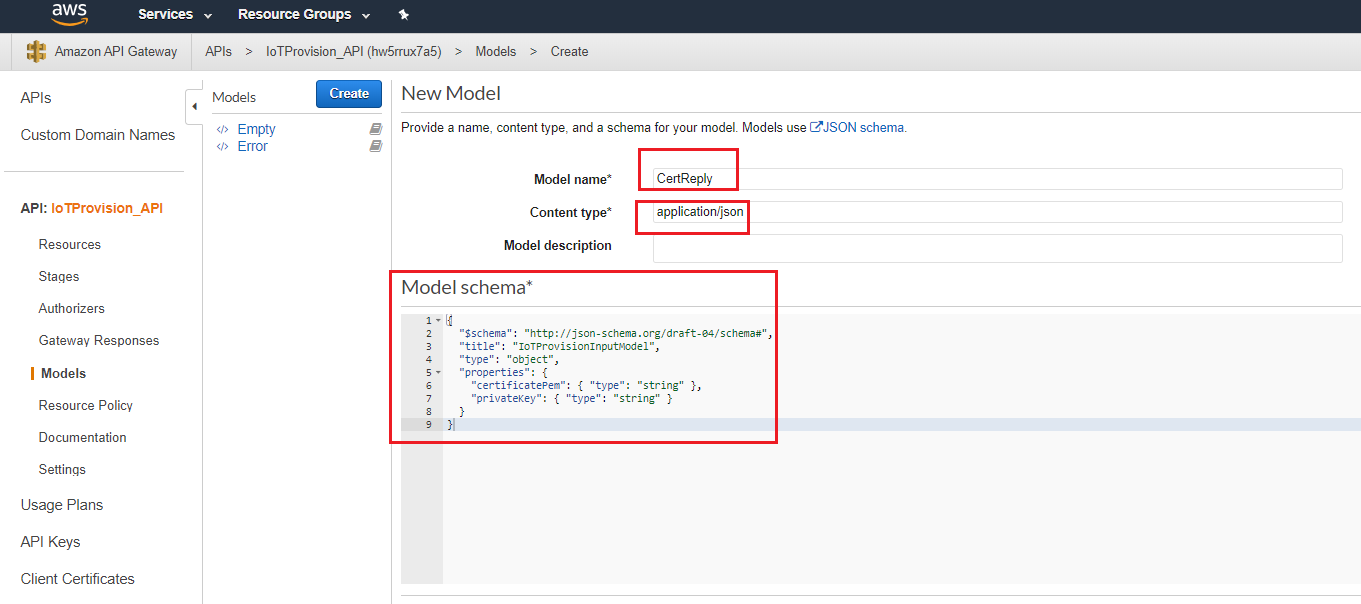The width and height of the screenshot is (1361, 604).
Task: Click the Create breadcrumb item
Action: coord(569,51)
